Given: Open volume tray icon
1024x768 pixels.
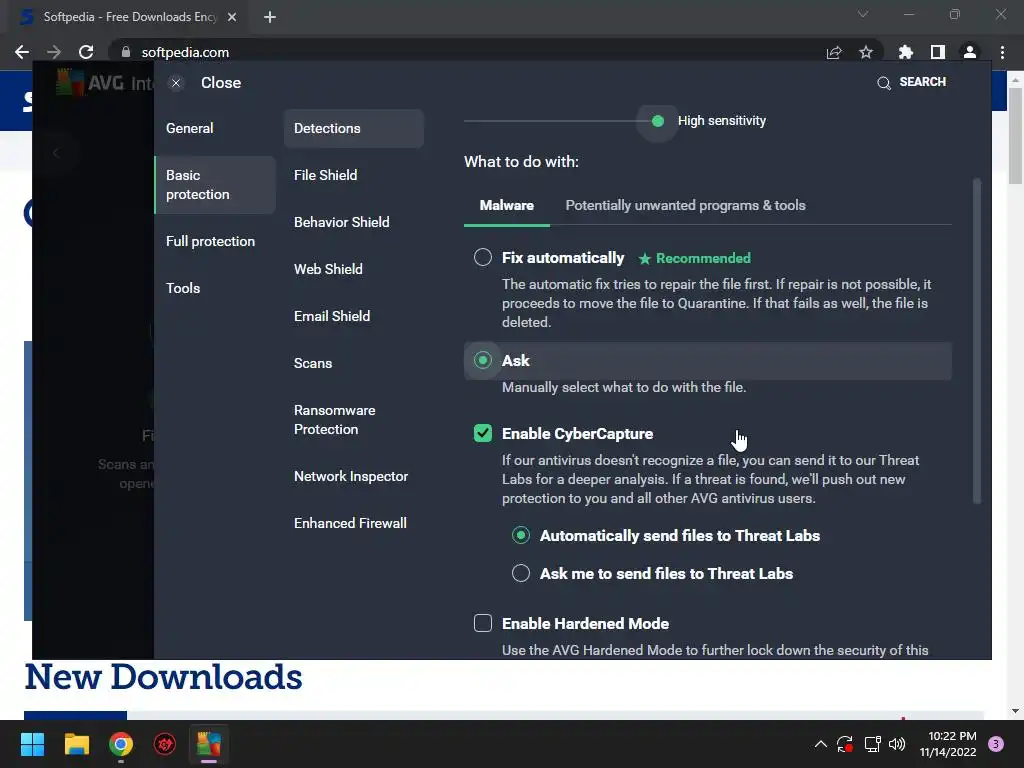Looking at the screenshot, I should coord(897,744).
